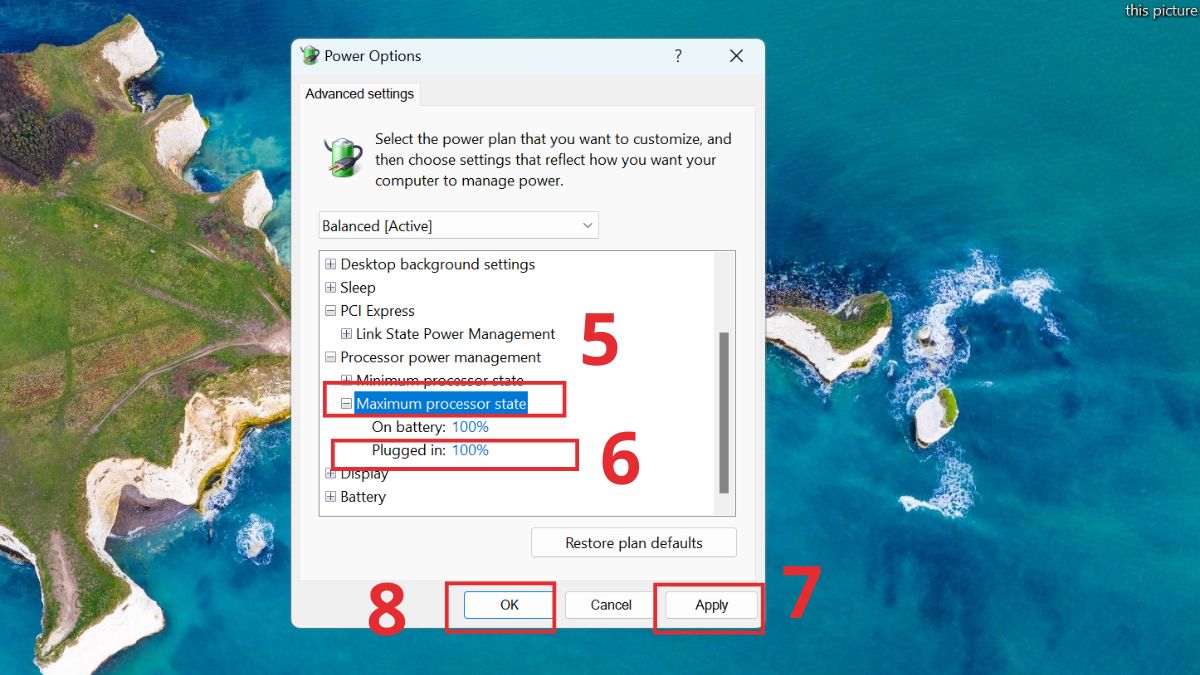Select the Sleep tree item
This screenshot has height=675, width=1200.
358,288
